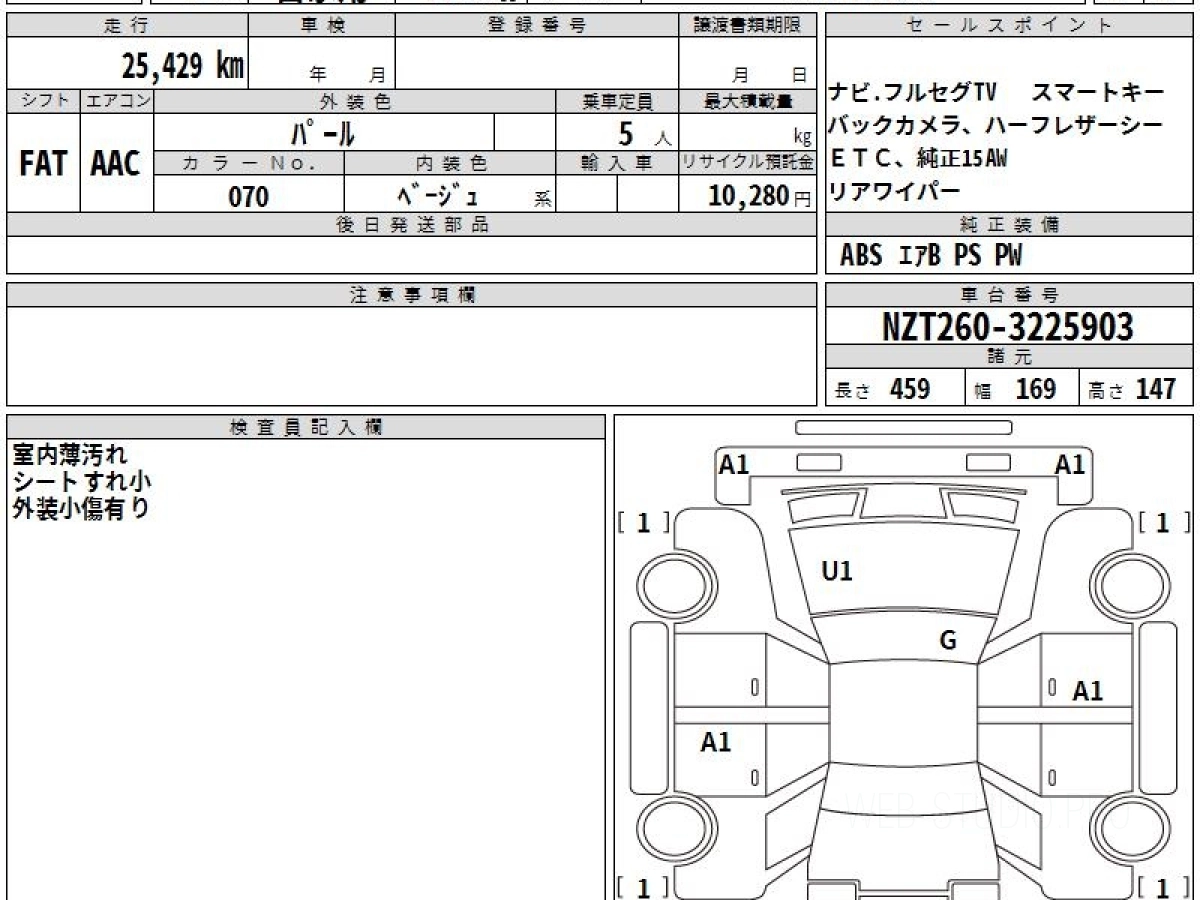Select the FAT shift value

click(43, 164)
